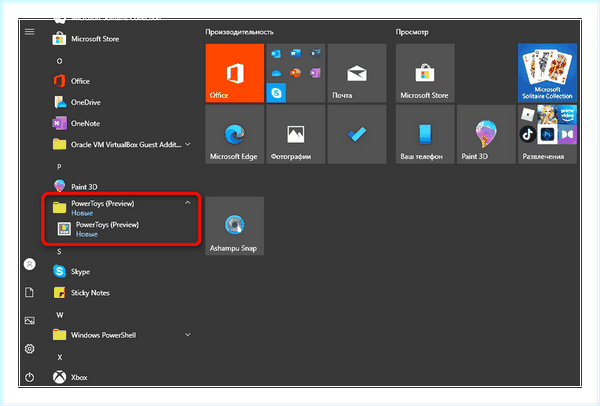Click the letter S section header

59,251
